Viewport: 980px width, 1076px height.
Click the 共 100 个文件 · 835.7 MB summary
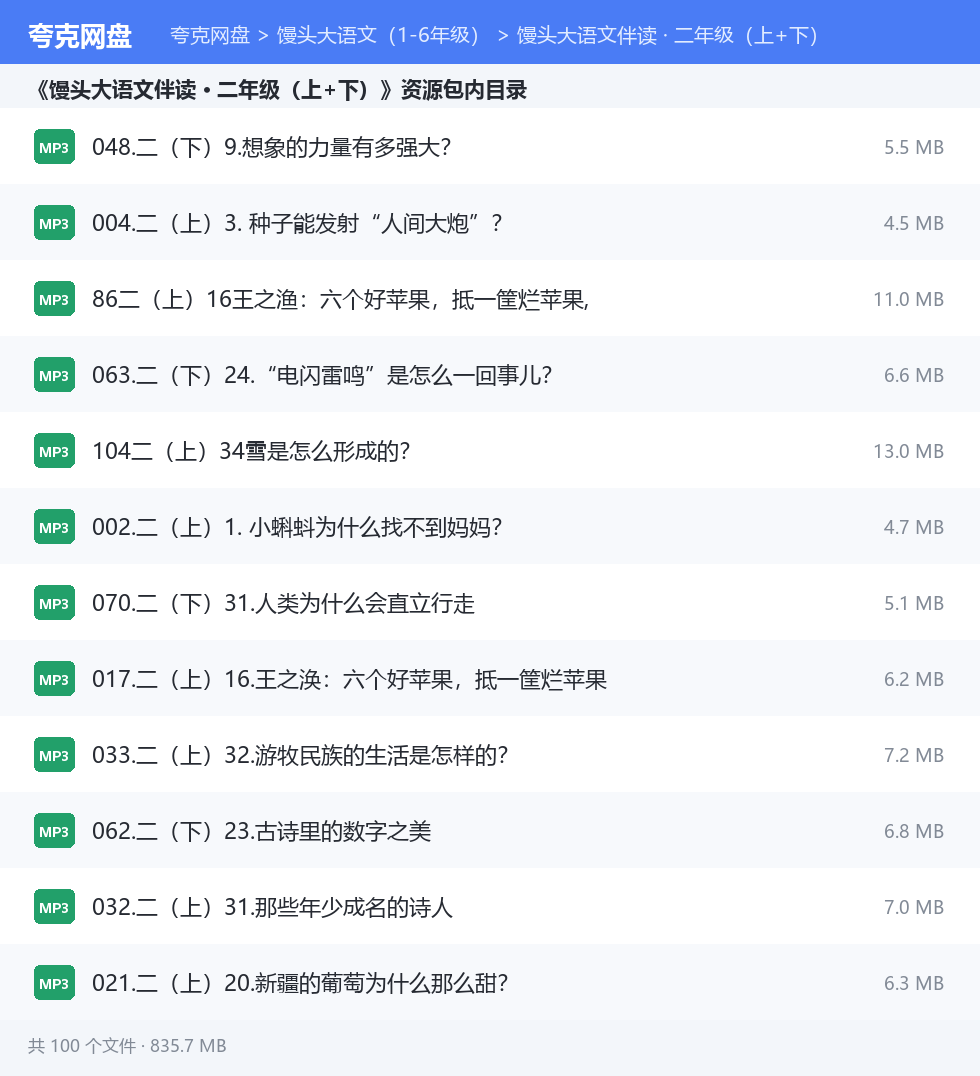[127, 1046]
